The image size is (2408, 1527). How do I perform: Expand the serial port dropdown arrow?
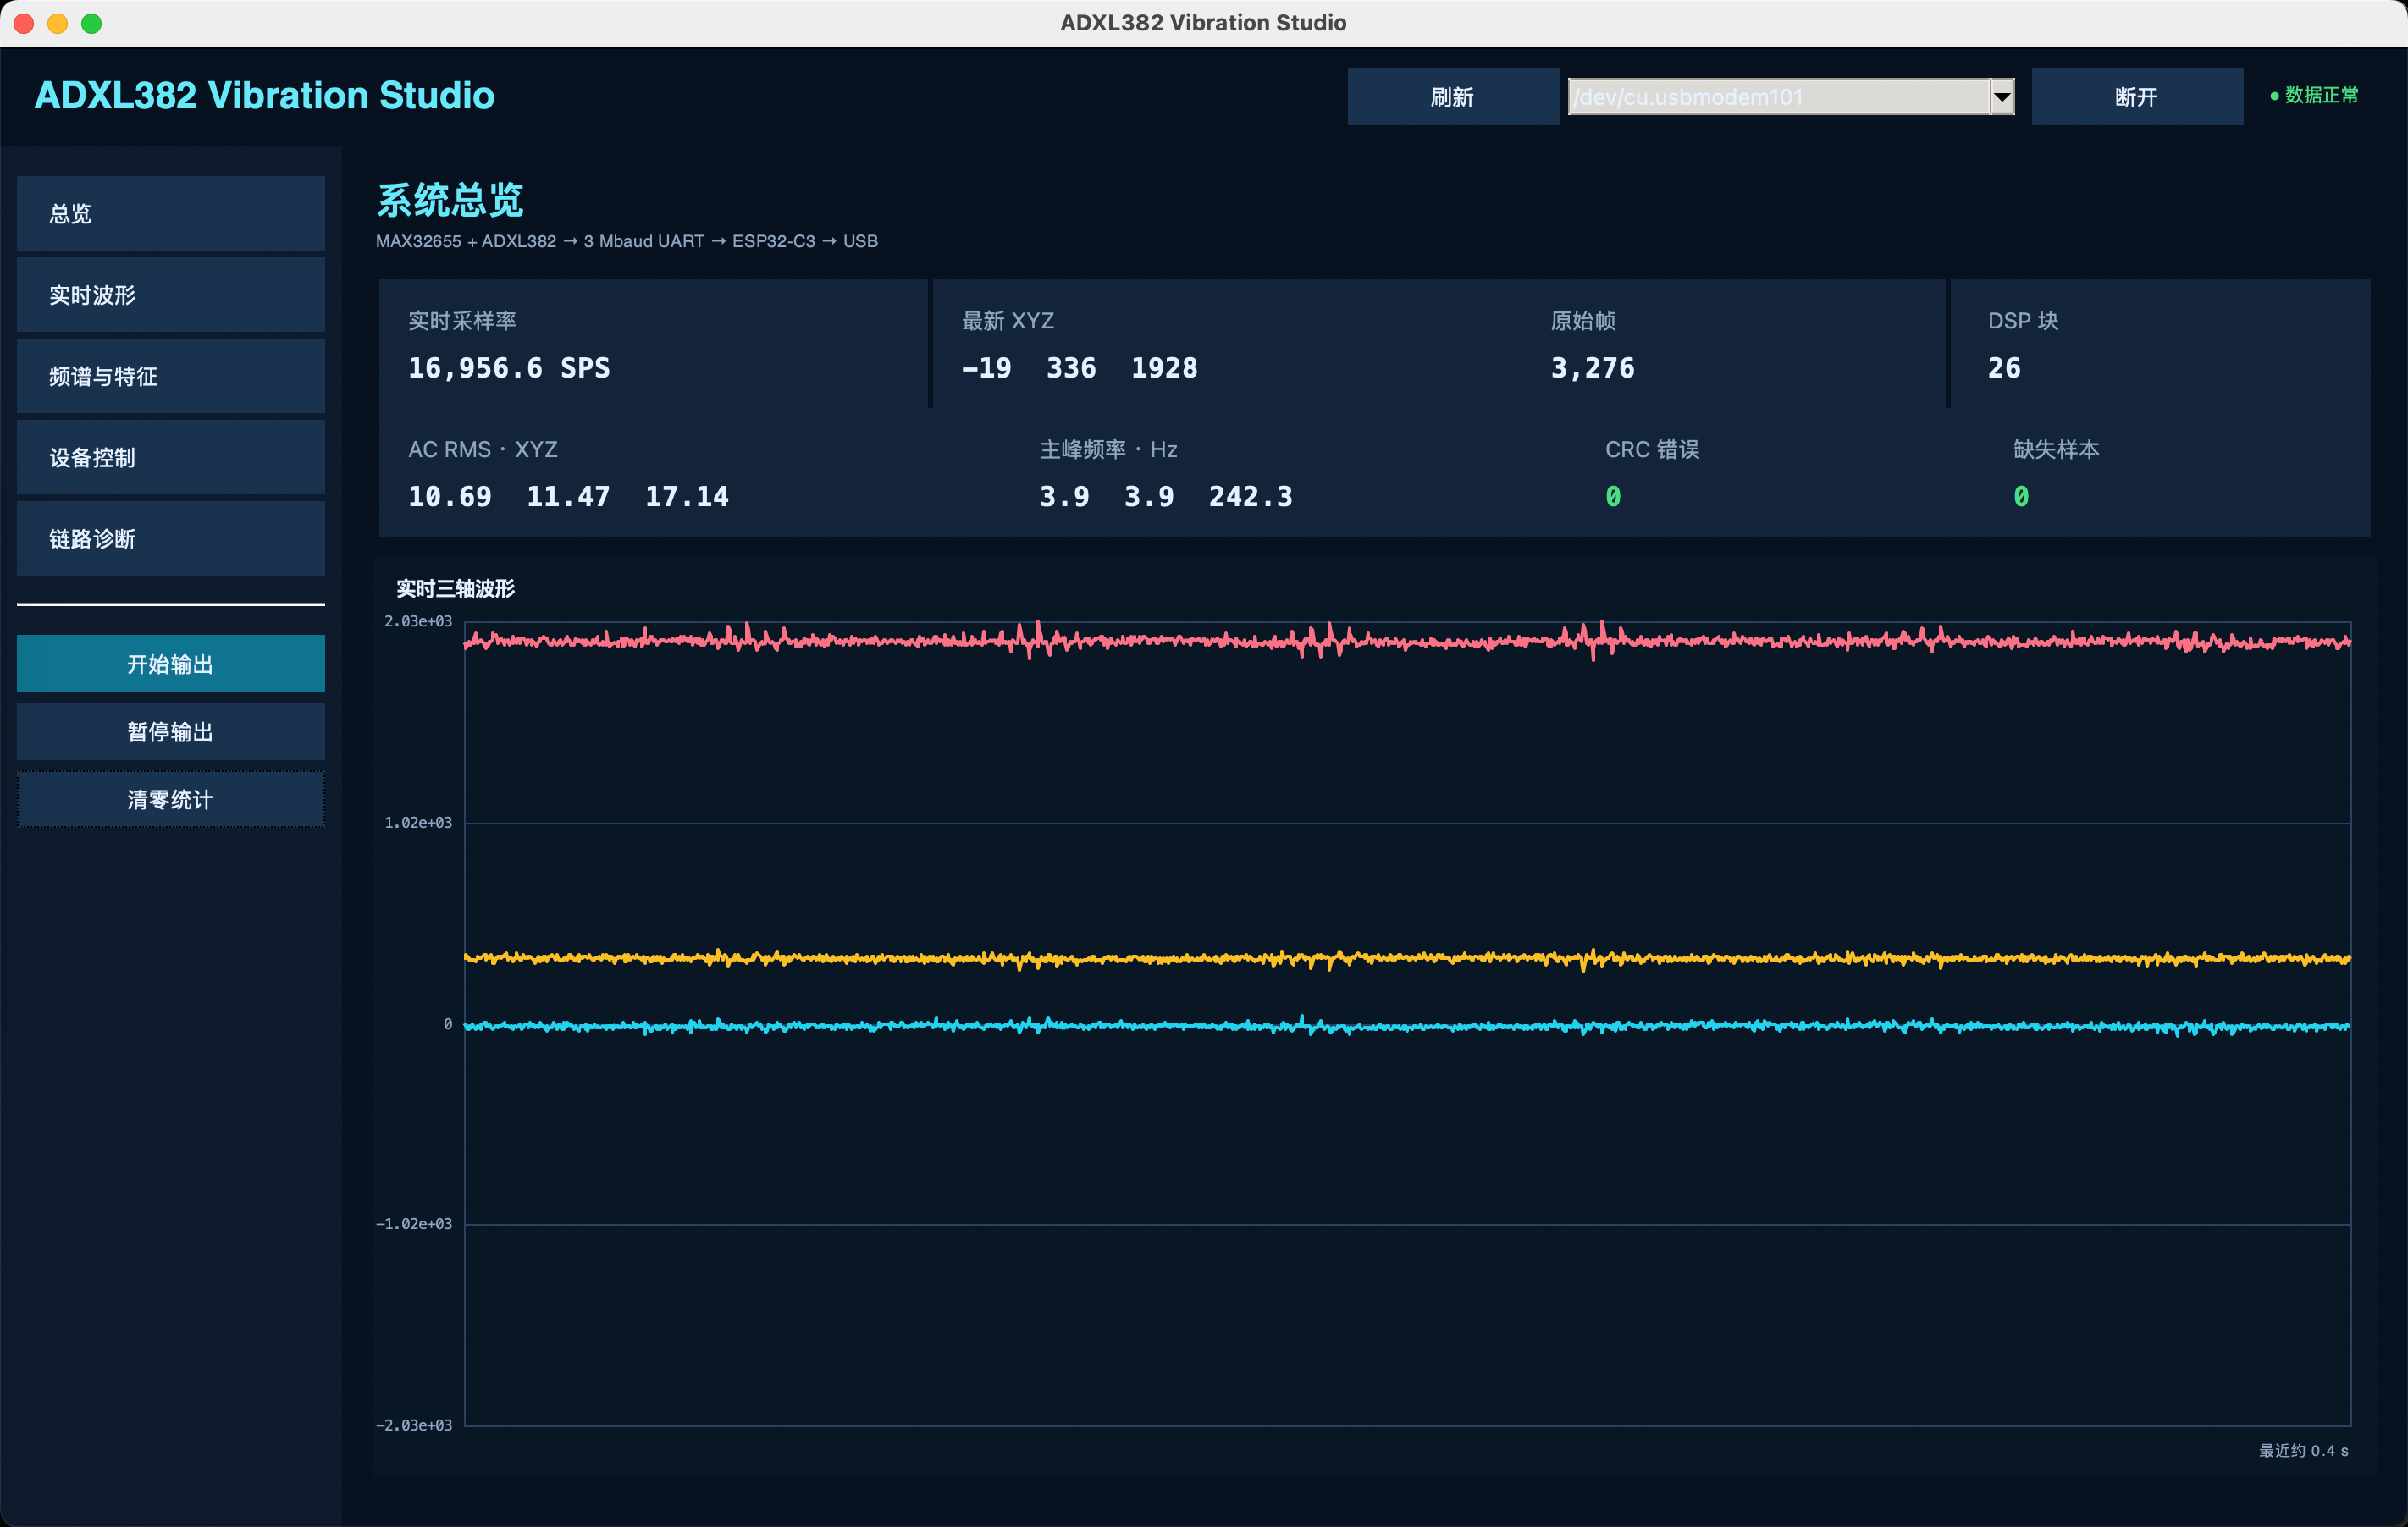click(2001, 97)
